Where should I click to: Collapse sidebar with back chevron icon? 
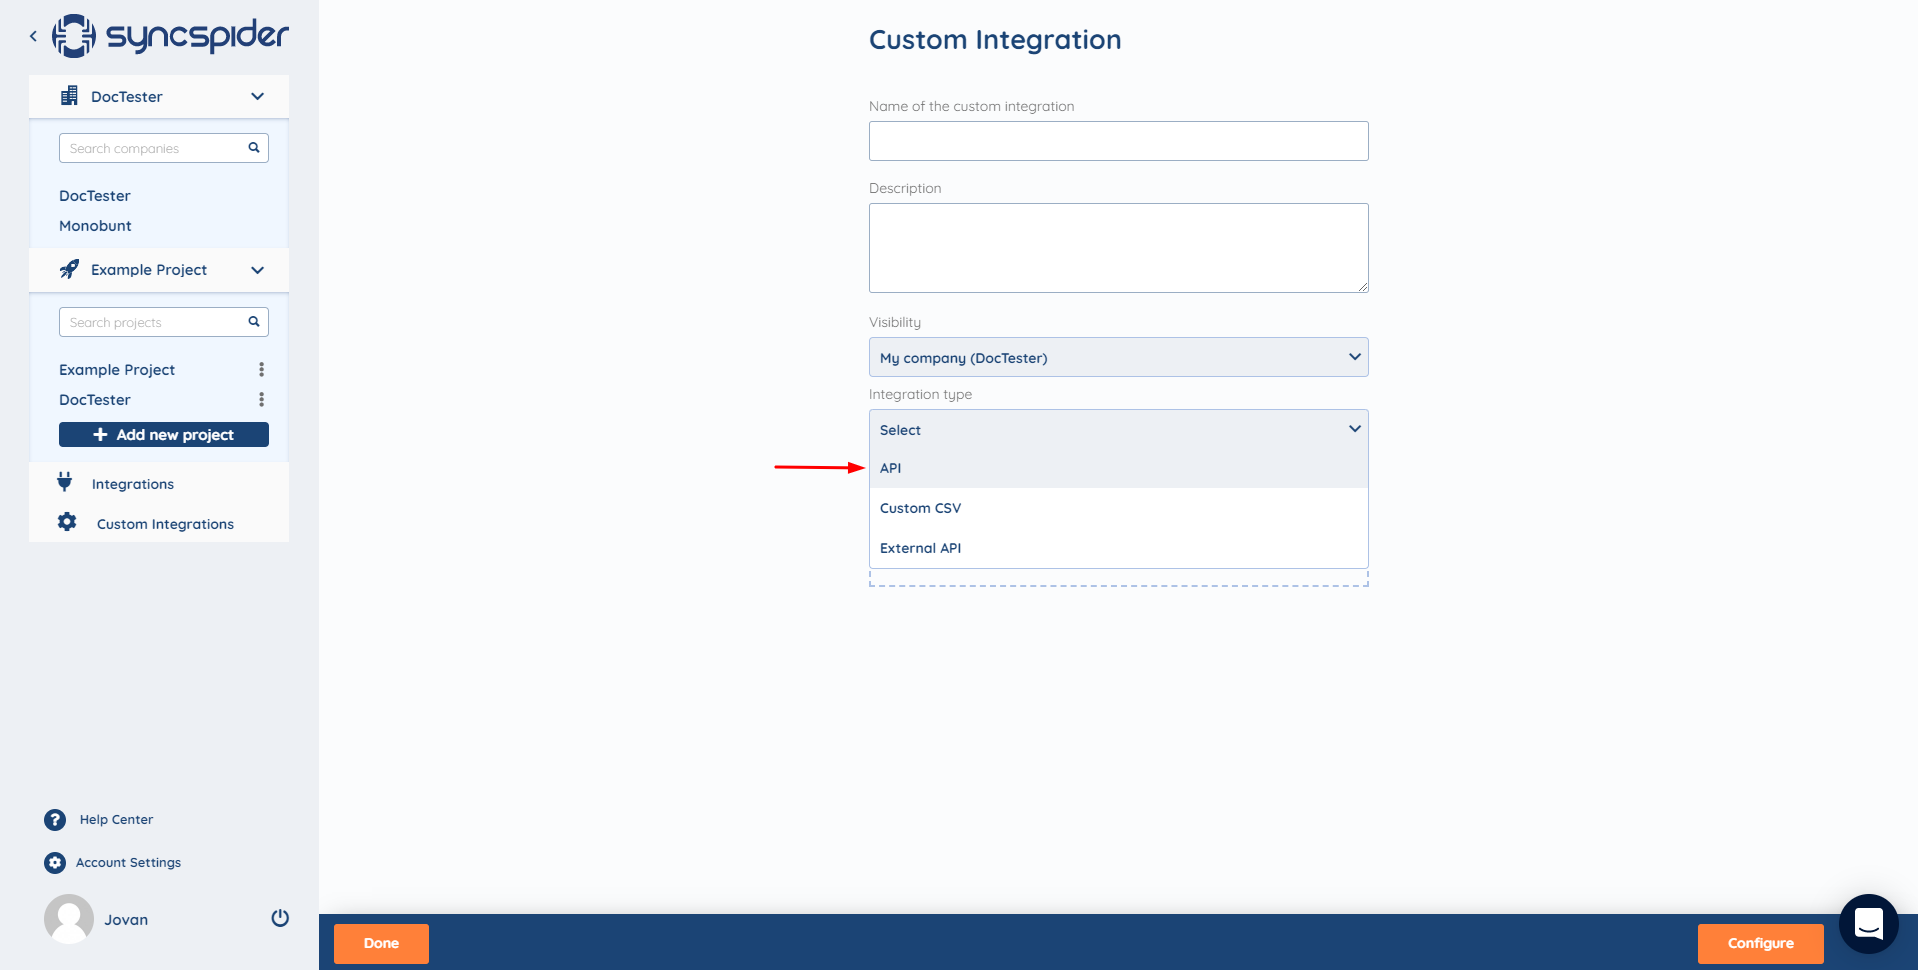(x=33, y=36)
